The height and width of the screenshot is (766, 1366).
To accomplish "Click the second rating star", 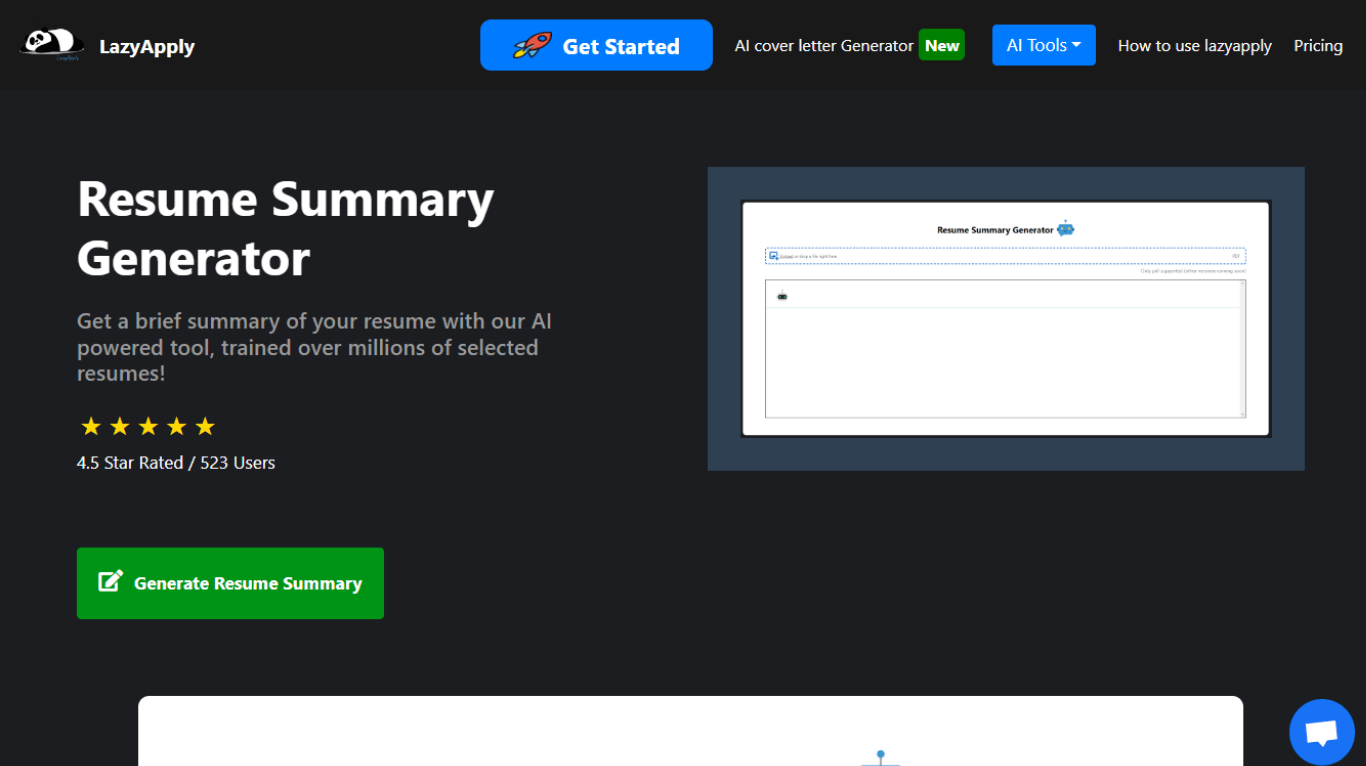I will [x=120, y=427].
